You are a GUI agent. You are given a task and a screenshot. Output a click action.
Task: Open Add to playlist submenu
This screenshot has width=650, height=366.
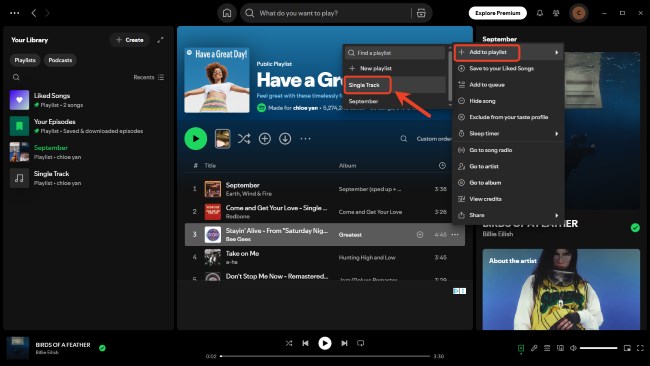pos(508,52)
